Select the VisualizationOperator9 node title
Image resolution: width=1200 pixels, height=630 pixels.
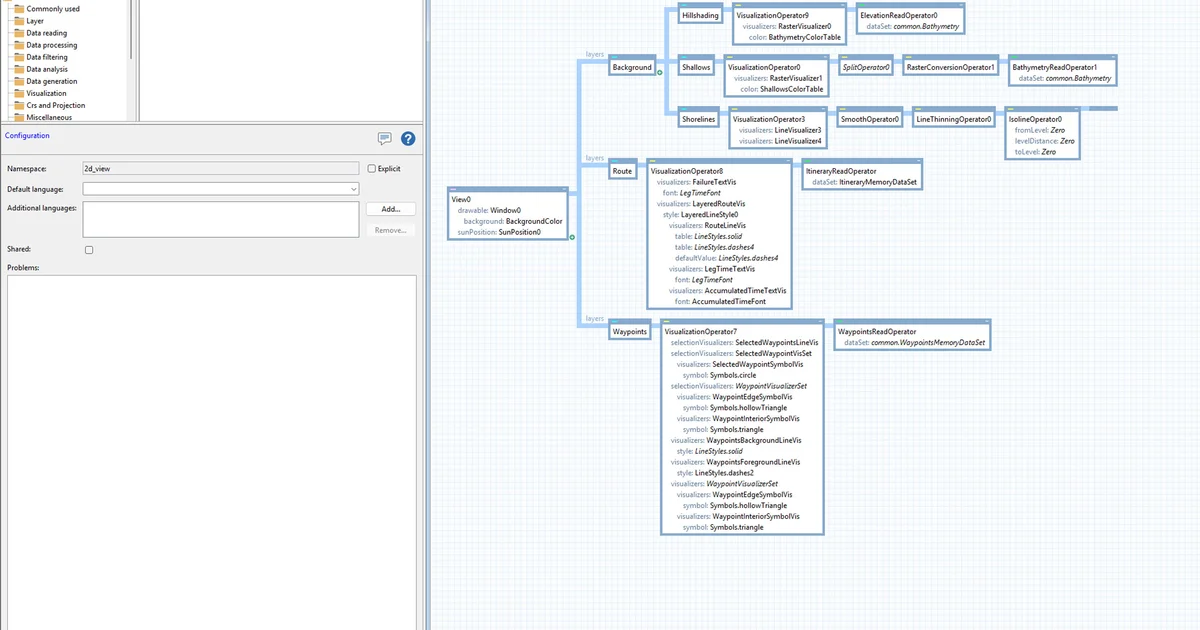coord(772,16)
